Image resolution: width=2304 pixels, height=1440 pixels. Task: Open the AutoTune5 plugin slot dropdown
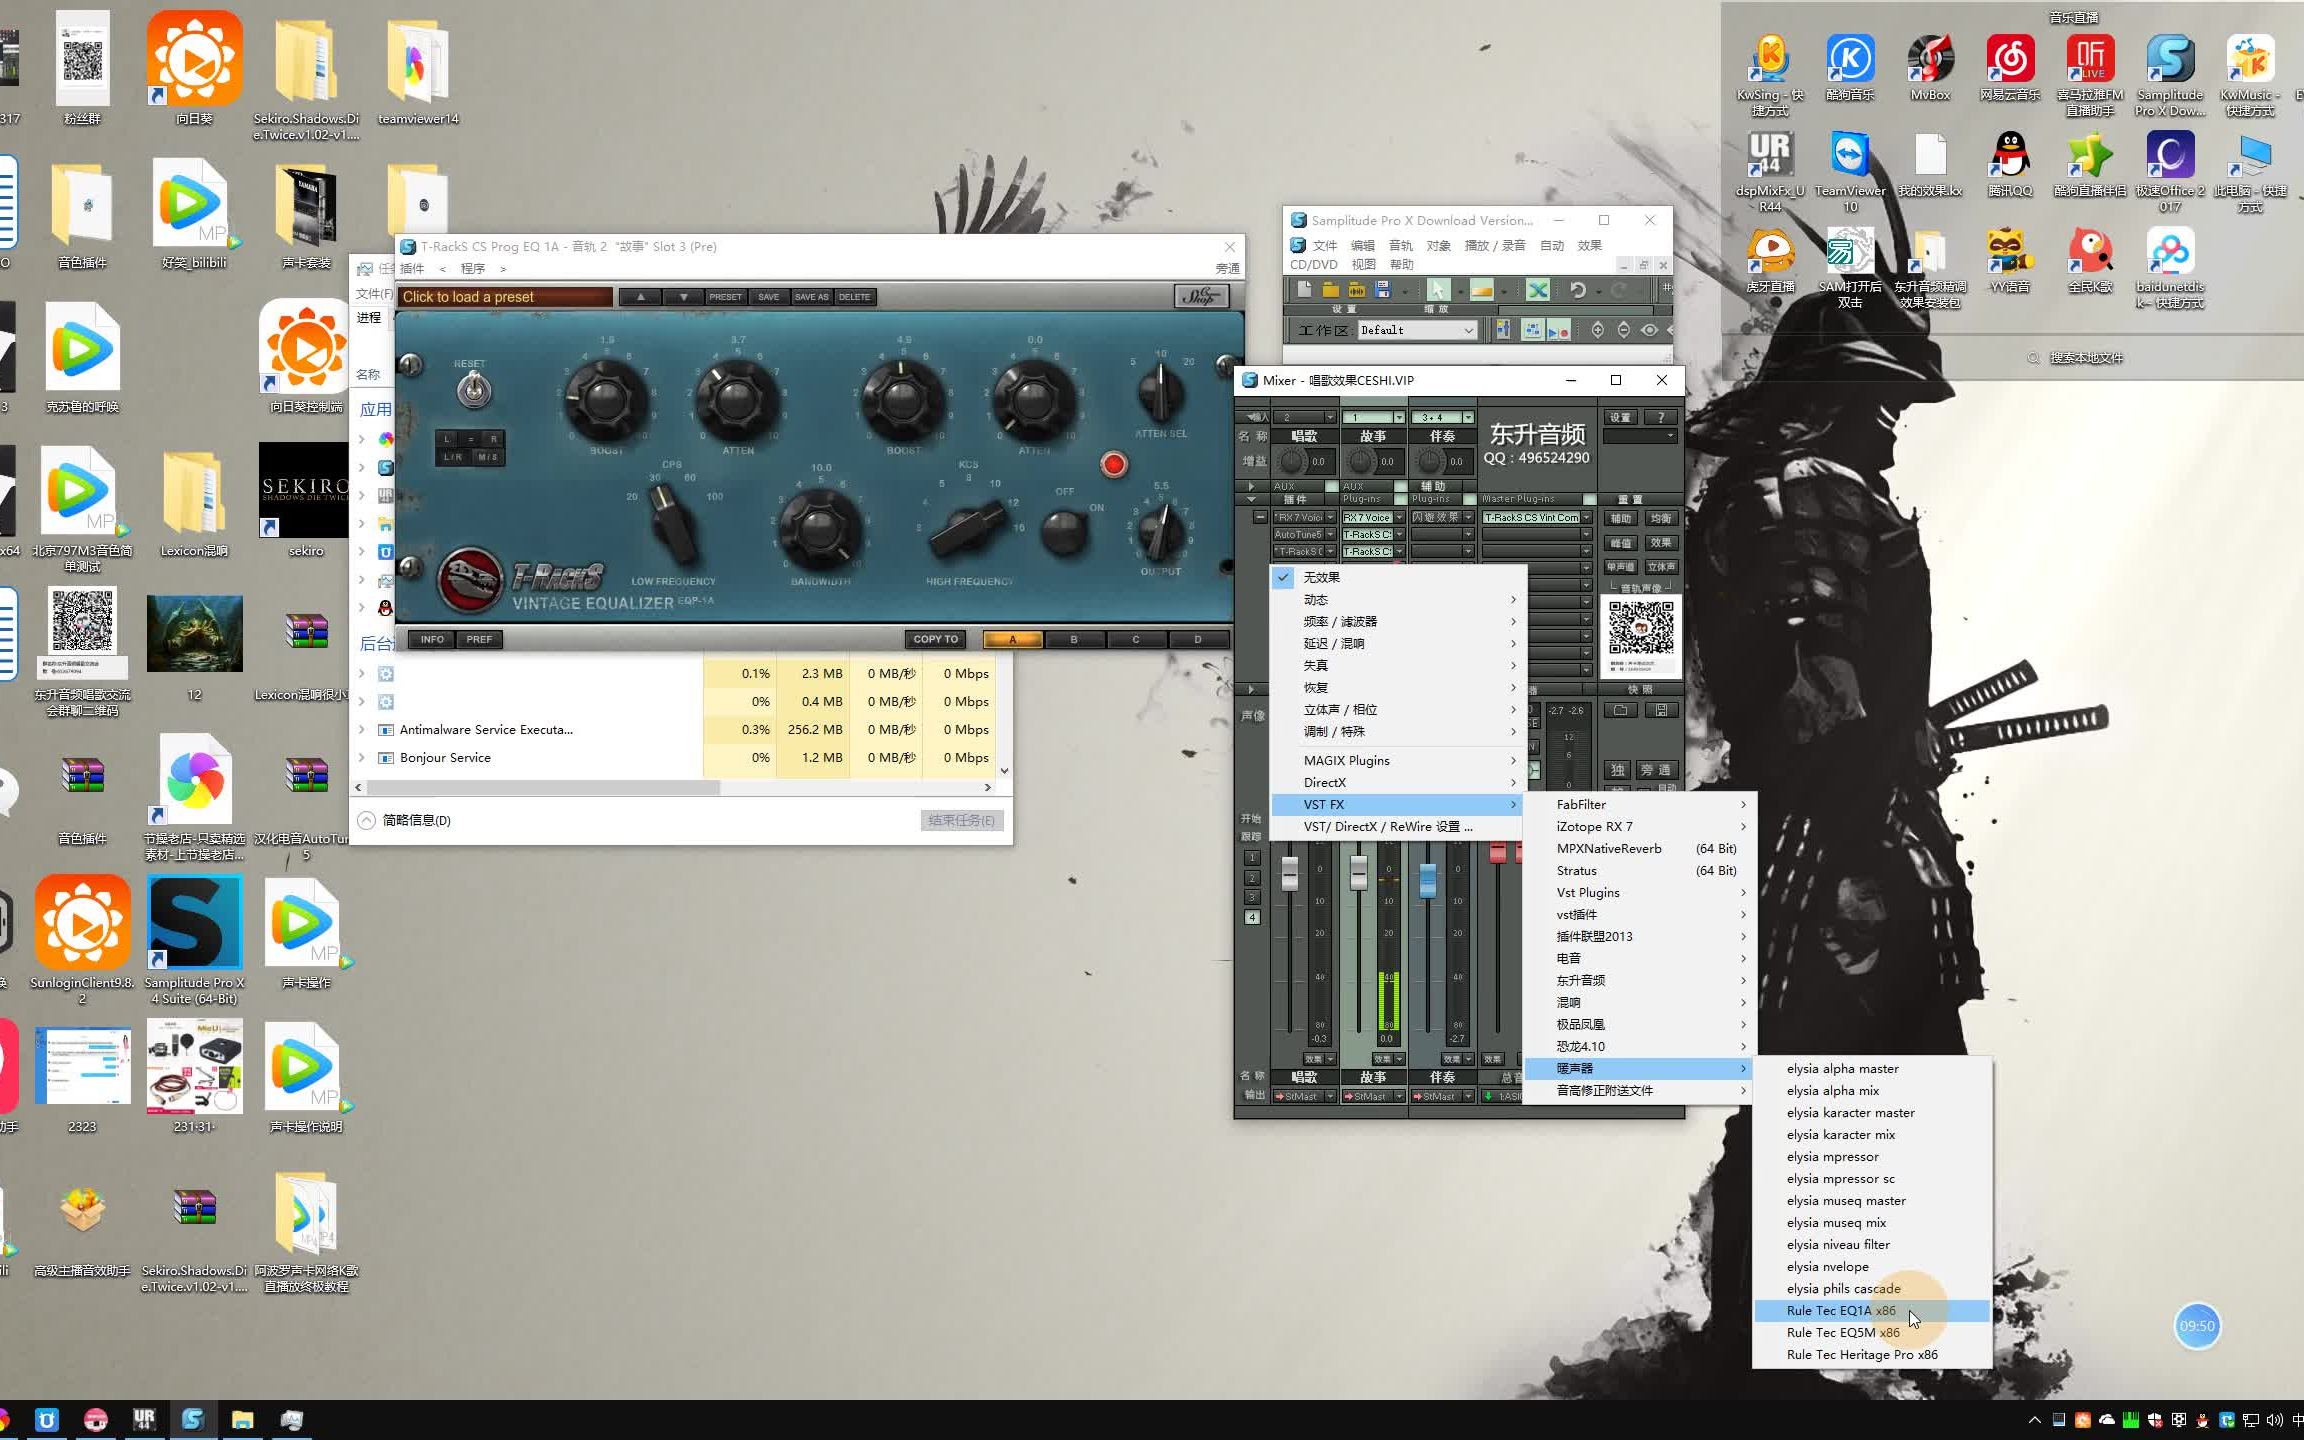coord(1330,535)
